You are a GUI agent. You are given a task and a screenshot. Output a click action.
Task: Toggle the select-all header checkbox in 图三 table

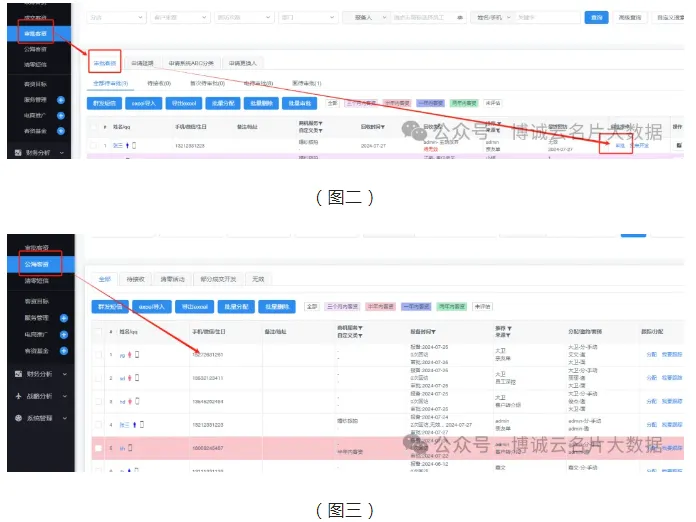(x=98, y=329)
